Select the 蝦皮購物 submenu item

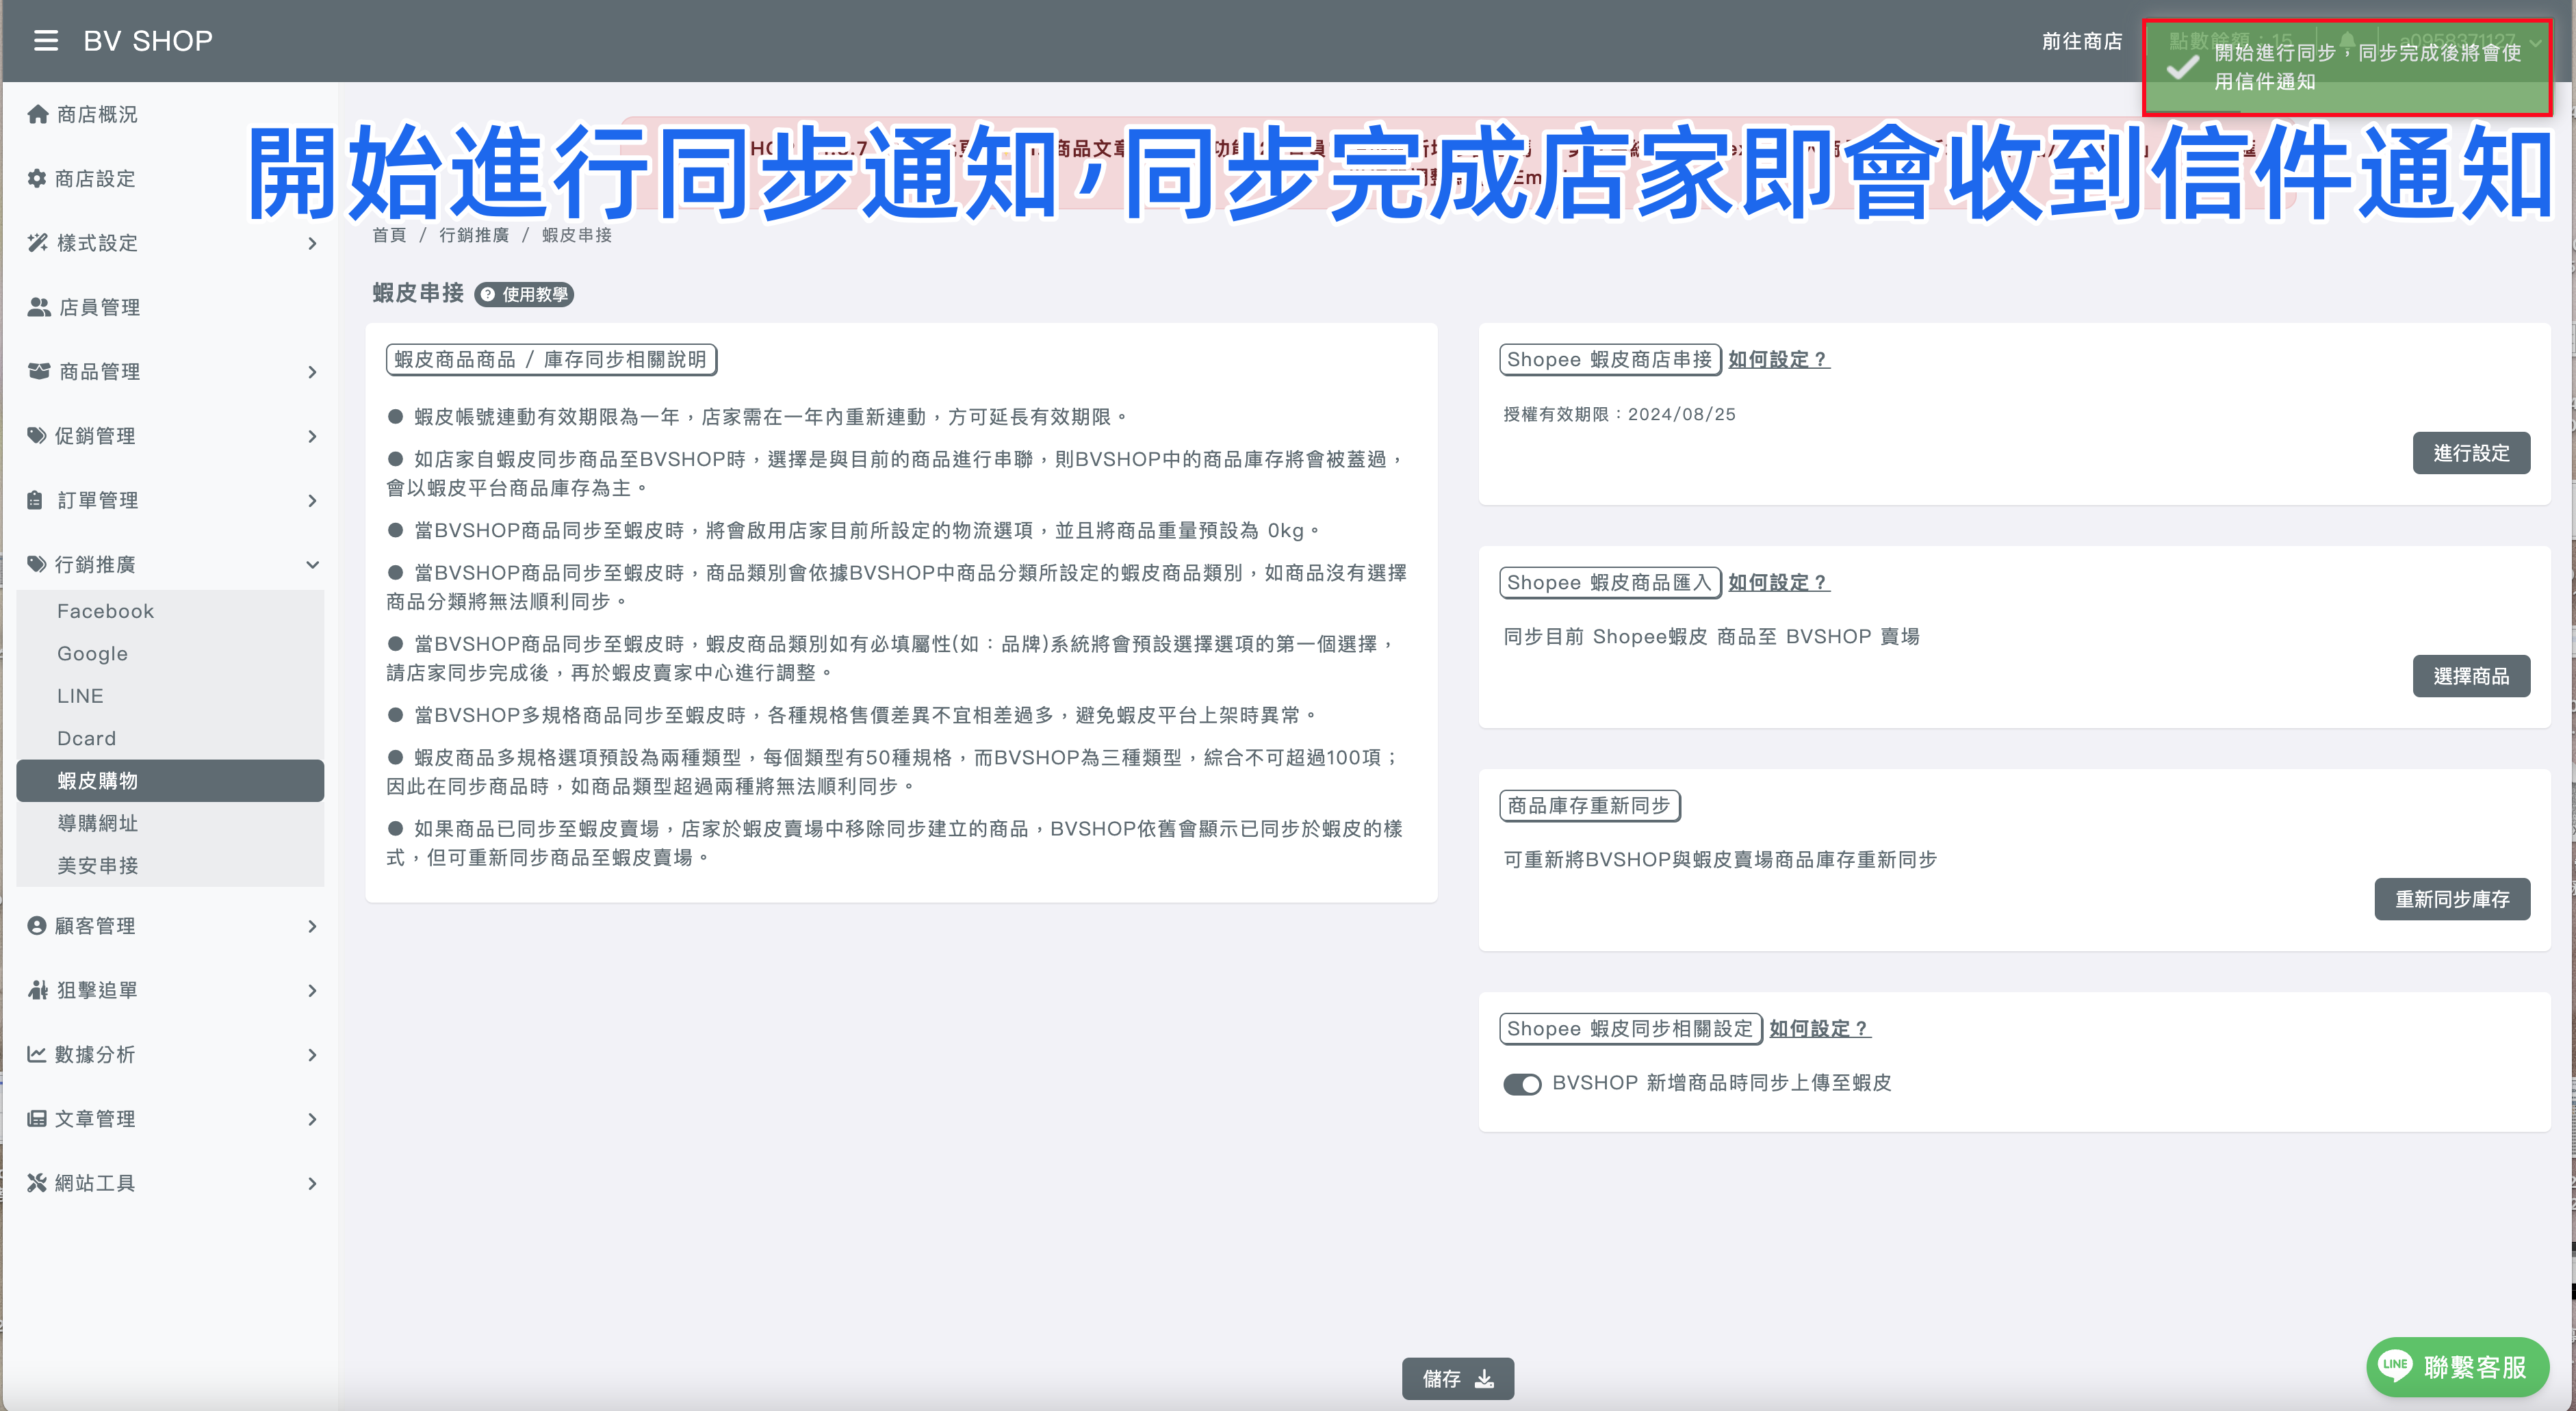coord(170,781)
